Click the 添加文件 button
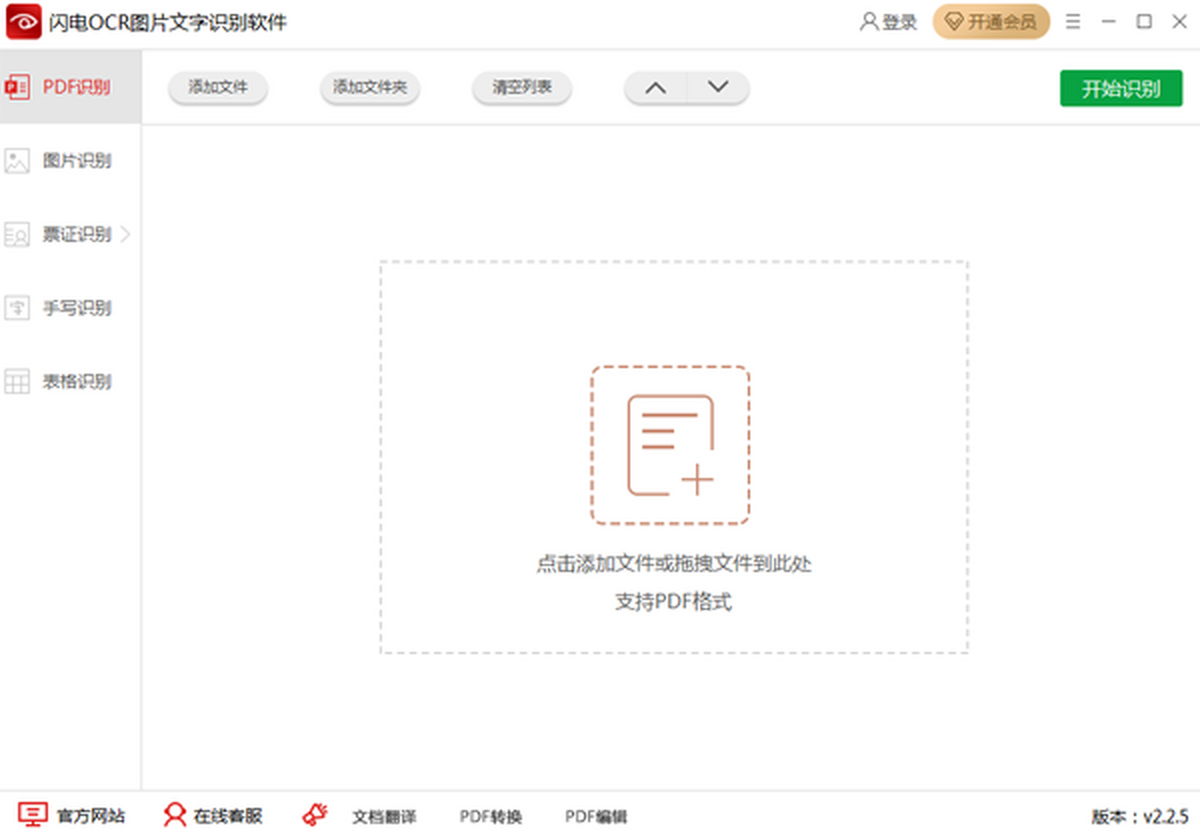Viewport: 1200px width, 834px height. tap(218, 87)
